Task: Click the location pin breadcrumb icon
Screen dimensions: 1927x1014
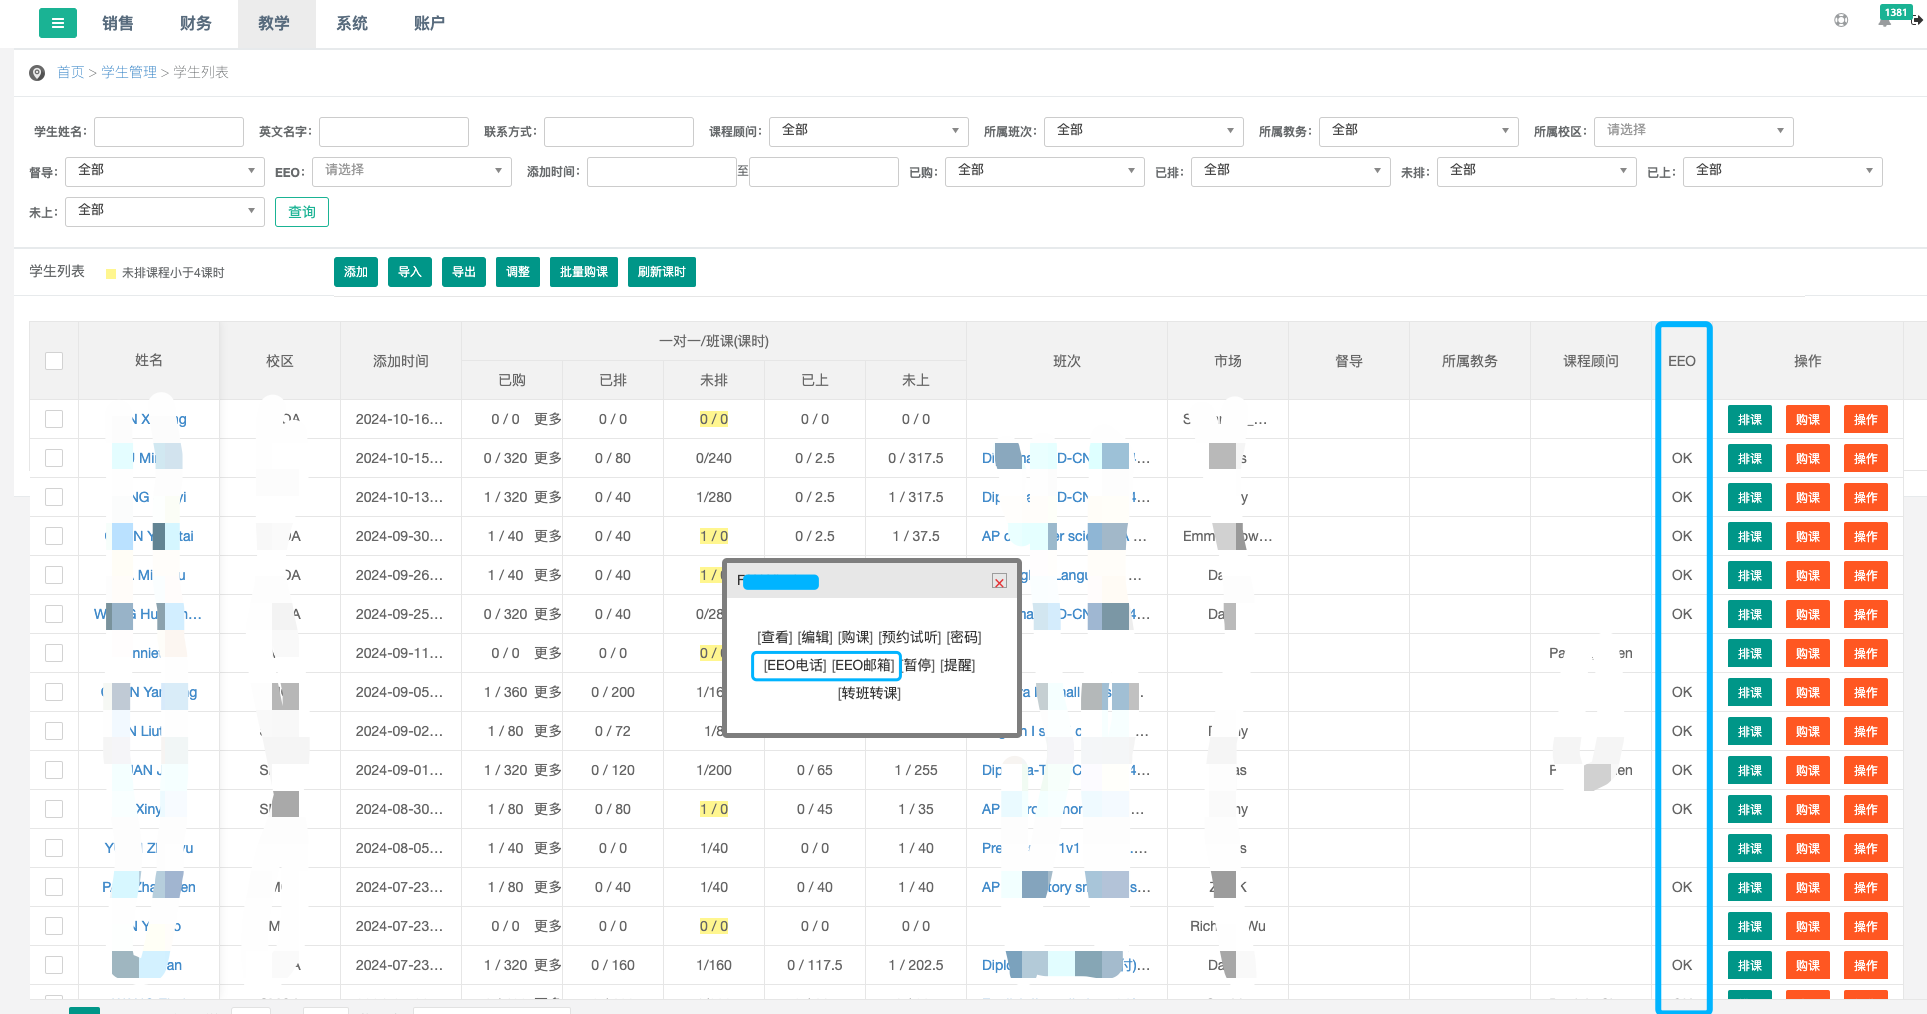Action: pyautogui.click(x=37, y=73)
